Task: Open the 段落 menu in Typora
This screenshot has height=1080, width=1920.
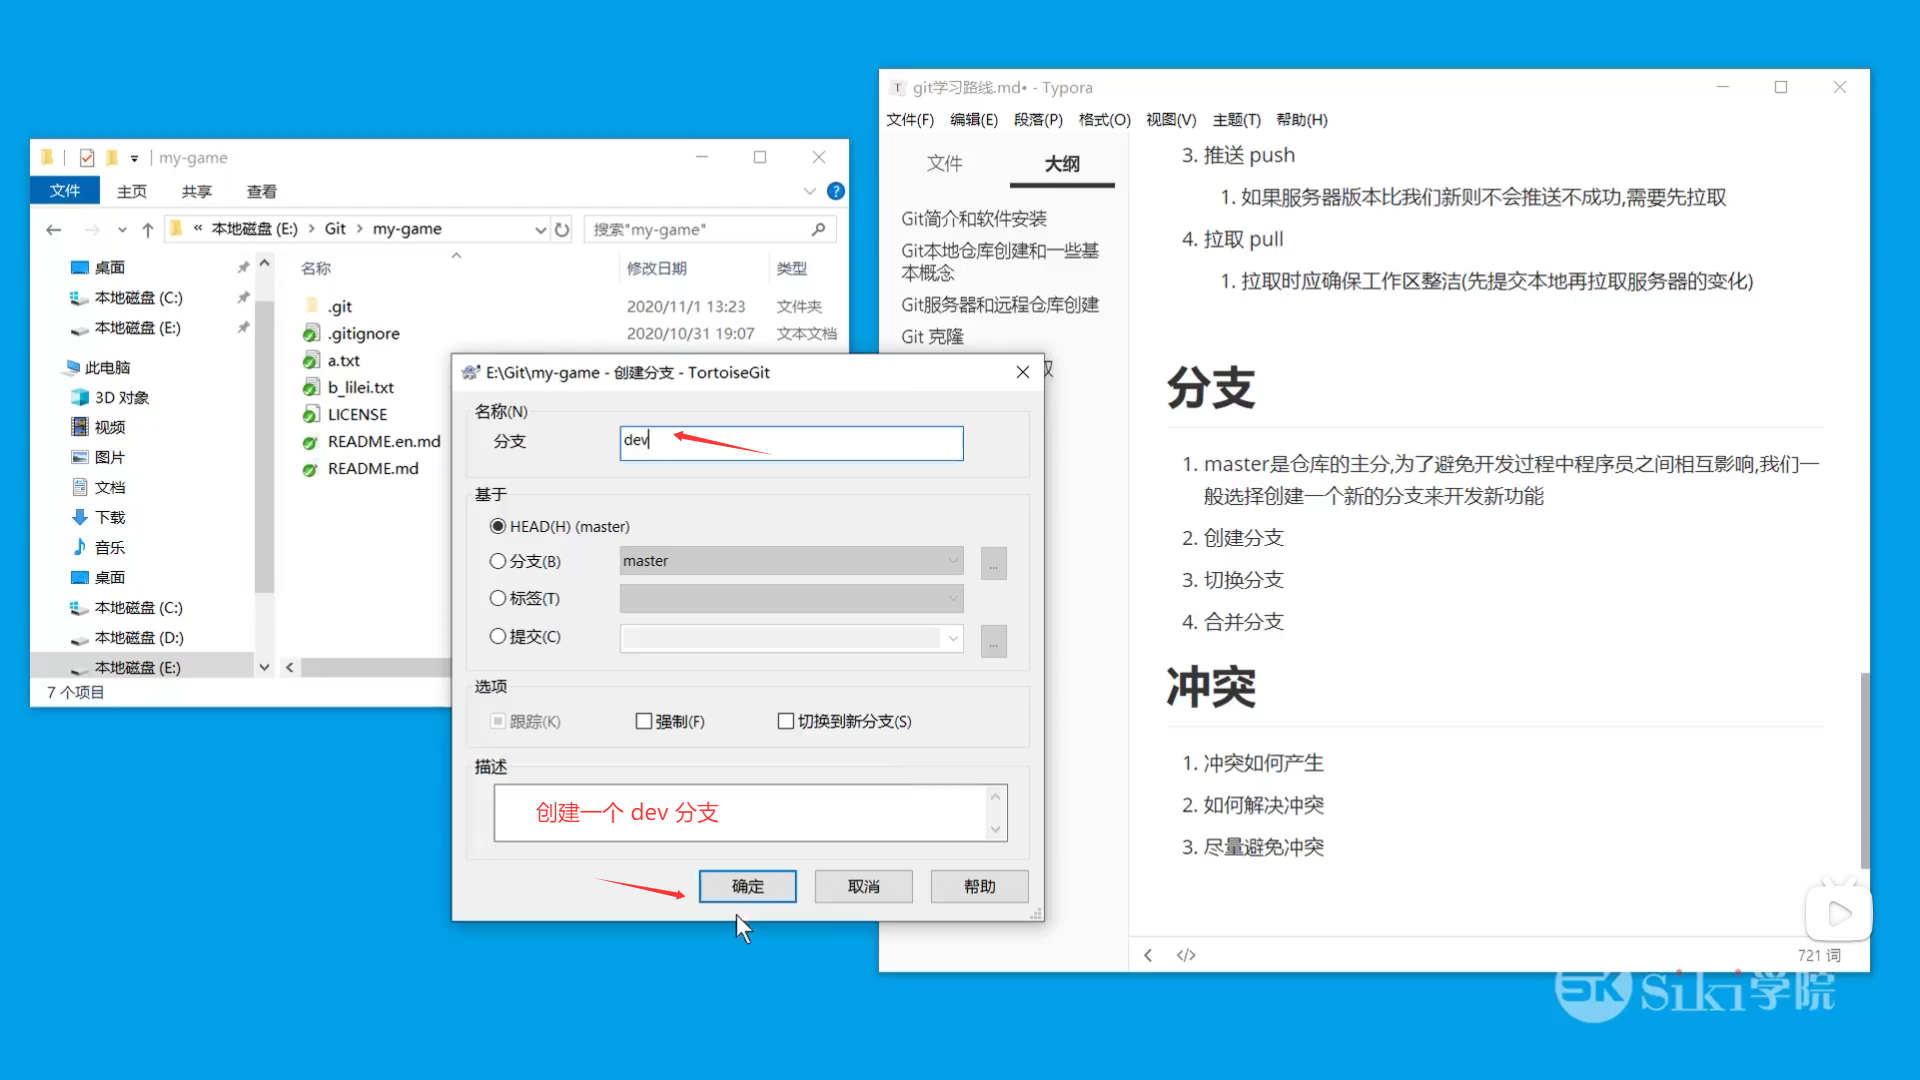Action: pyautogui.click(x=1038, y=120)
